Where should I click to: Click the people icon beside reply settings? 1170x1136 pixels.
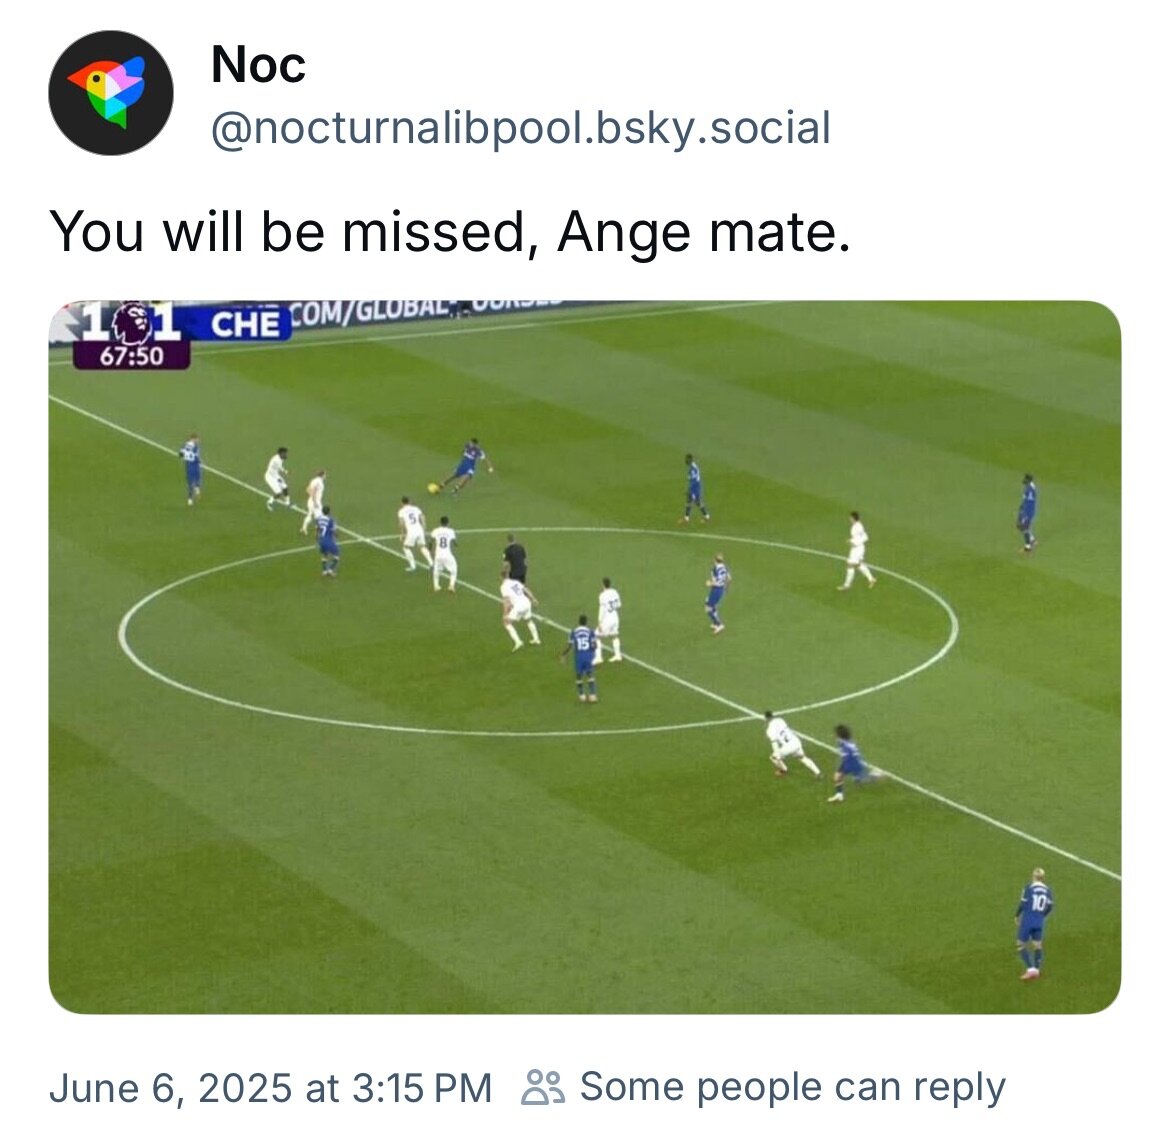point(542,1087)
